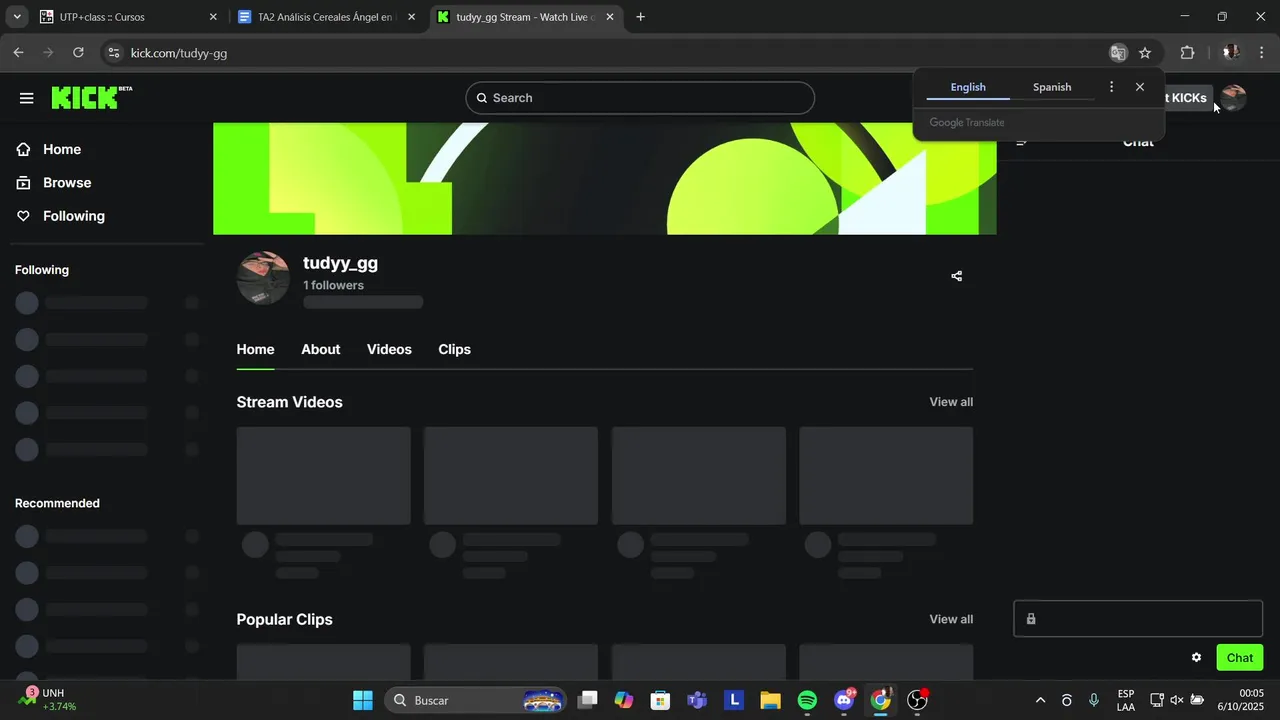Open the tab search dropdown arrow
Screen dimensions: 1280x720
coord(17,17)
